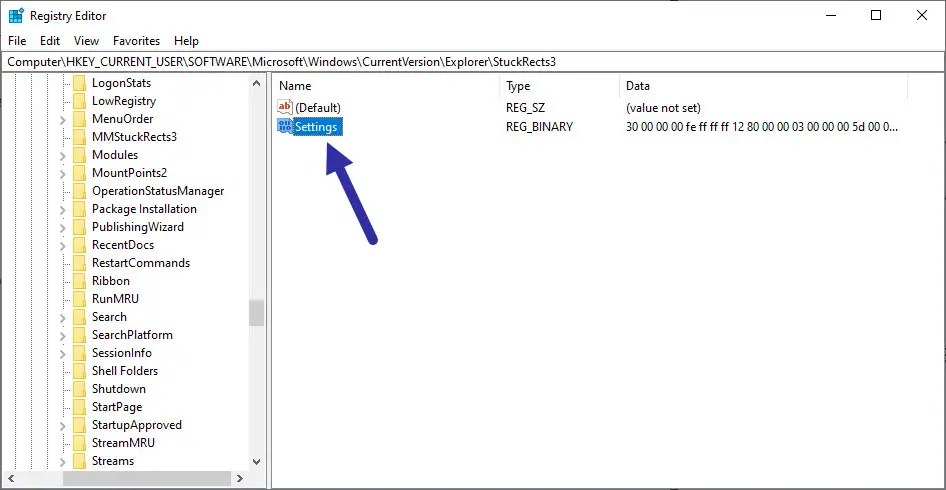Click the Registry Editor app icon in title bar
The height and width of the screenshot is (490, 946).
tap(16, 16)
